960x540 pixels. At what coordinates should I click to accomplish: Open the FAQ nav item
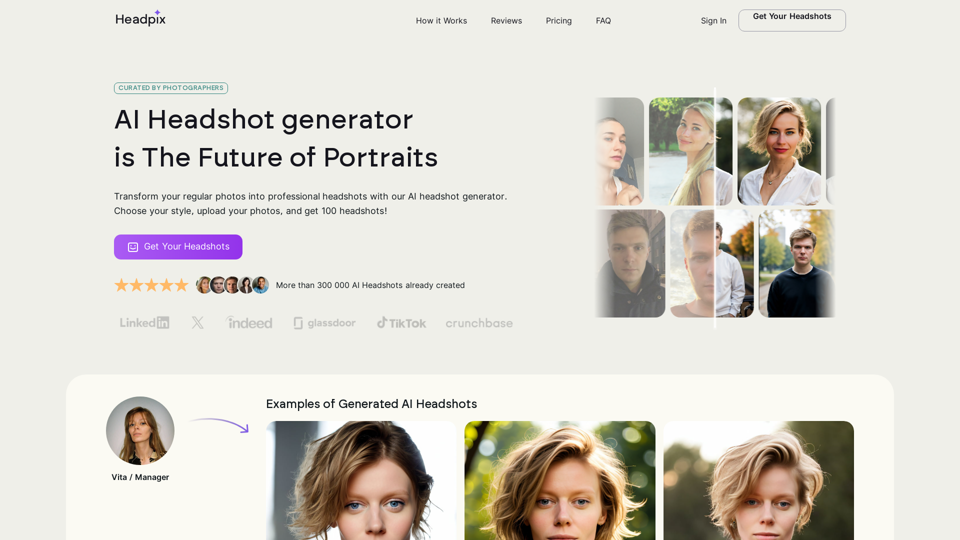tap(603, 21)
